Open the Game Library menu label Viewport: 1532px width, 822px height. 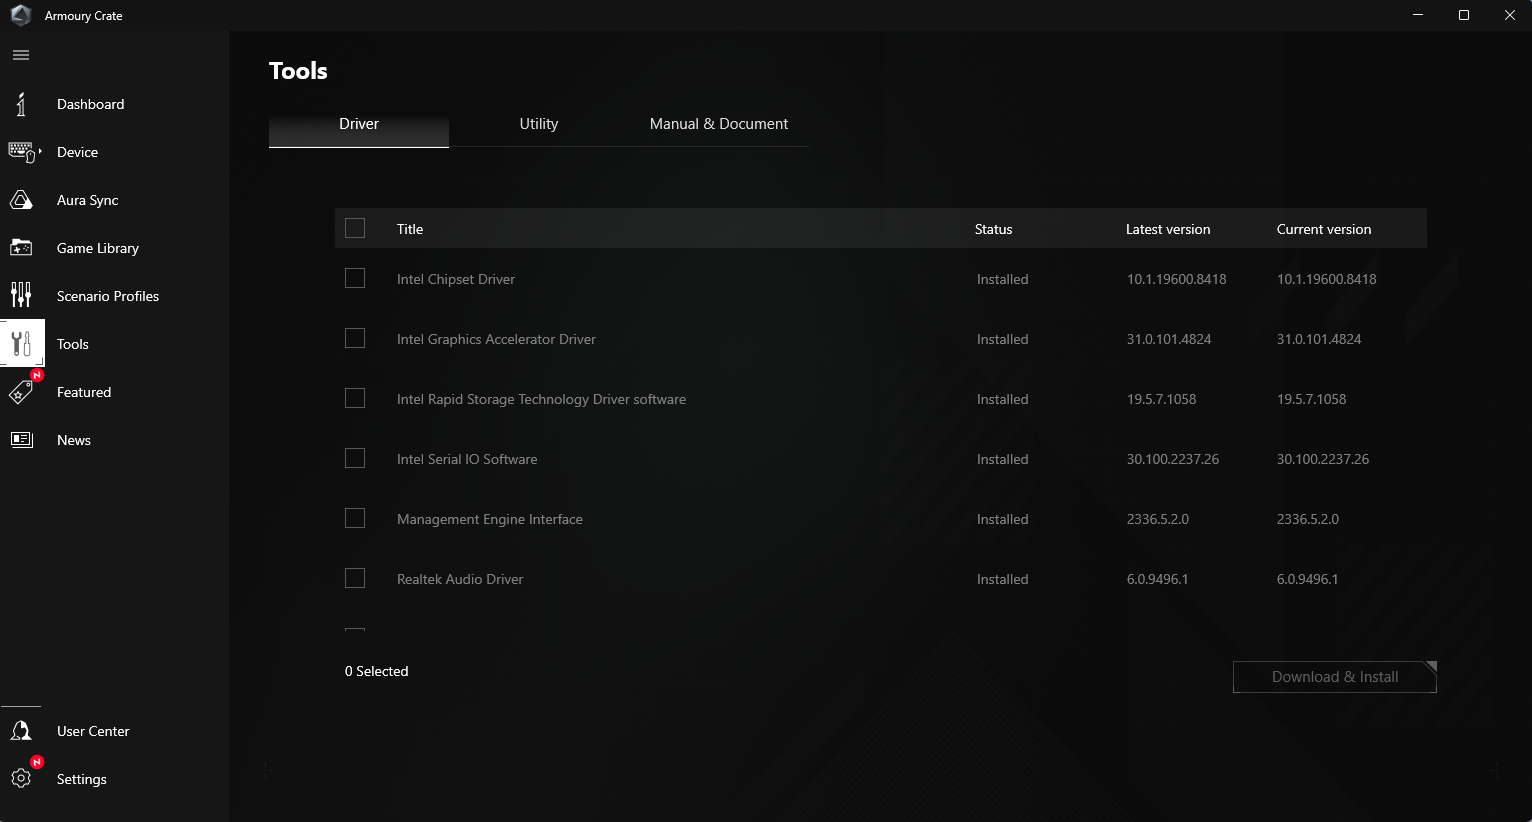click(98, 248)
